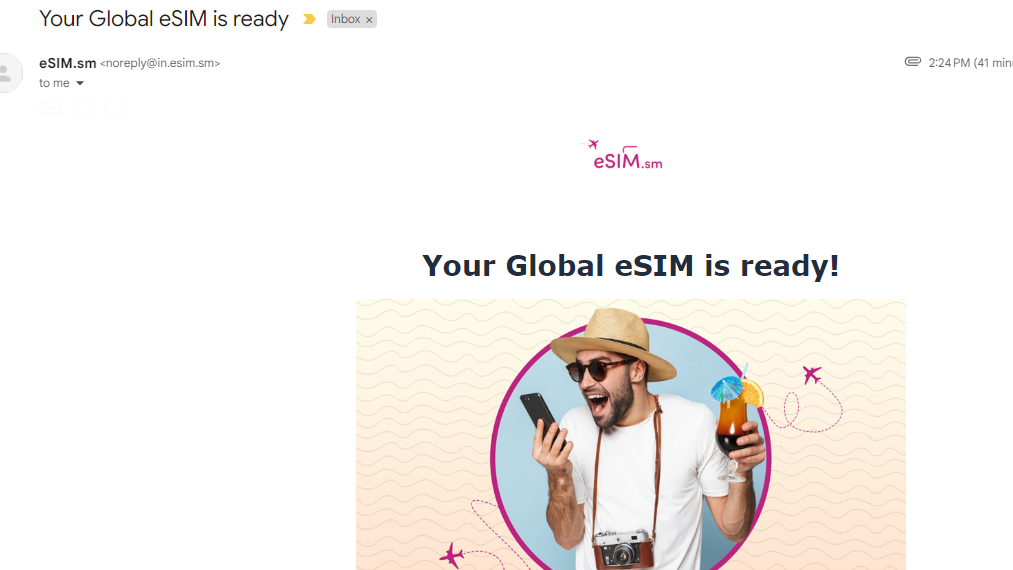This screenshot has width=1013, height=570.
Task: Click the email subject line at top
Action: [163, 19]
